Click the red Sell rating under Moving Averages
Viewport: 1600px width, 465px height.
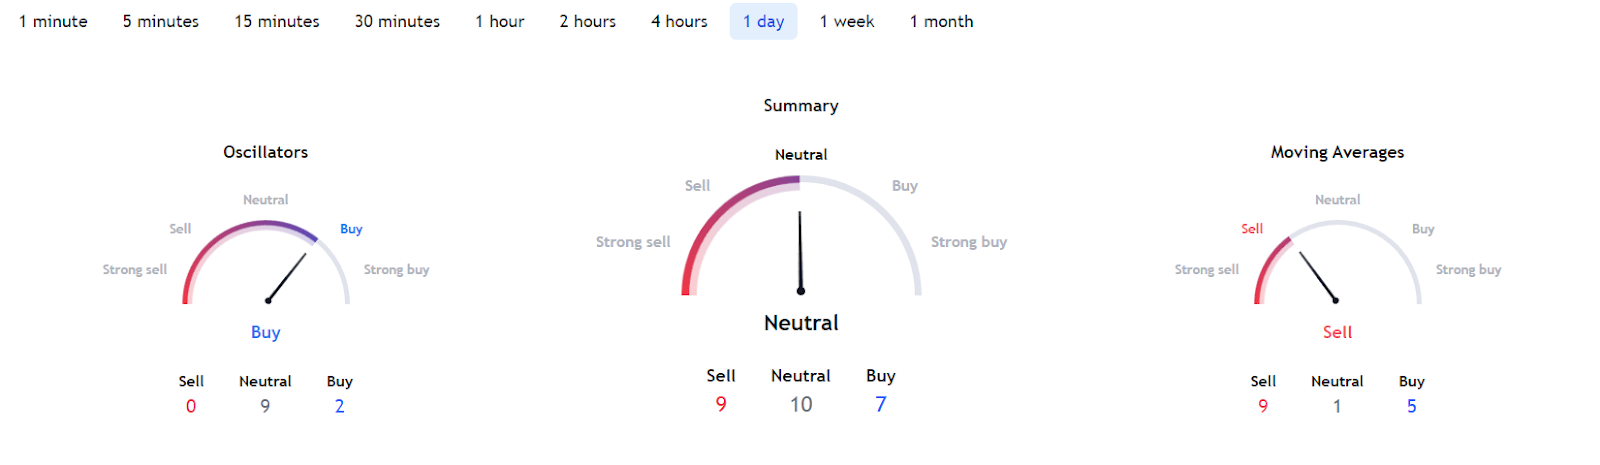click(x=1337, y=332)
